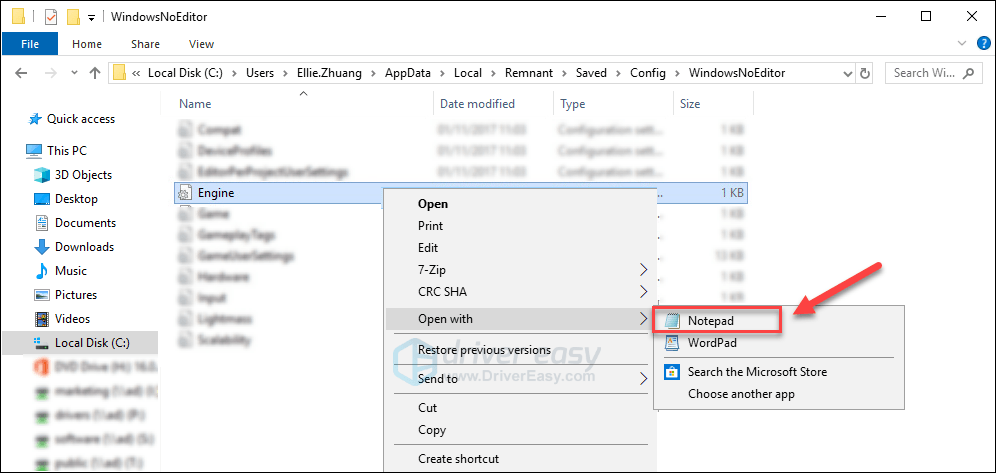The image size is (996, 473).
Task: Open Downloads in the sidebar
Action: pyautogui.click(x=84, y=247)
